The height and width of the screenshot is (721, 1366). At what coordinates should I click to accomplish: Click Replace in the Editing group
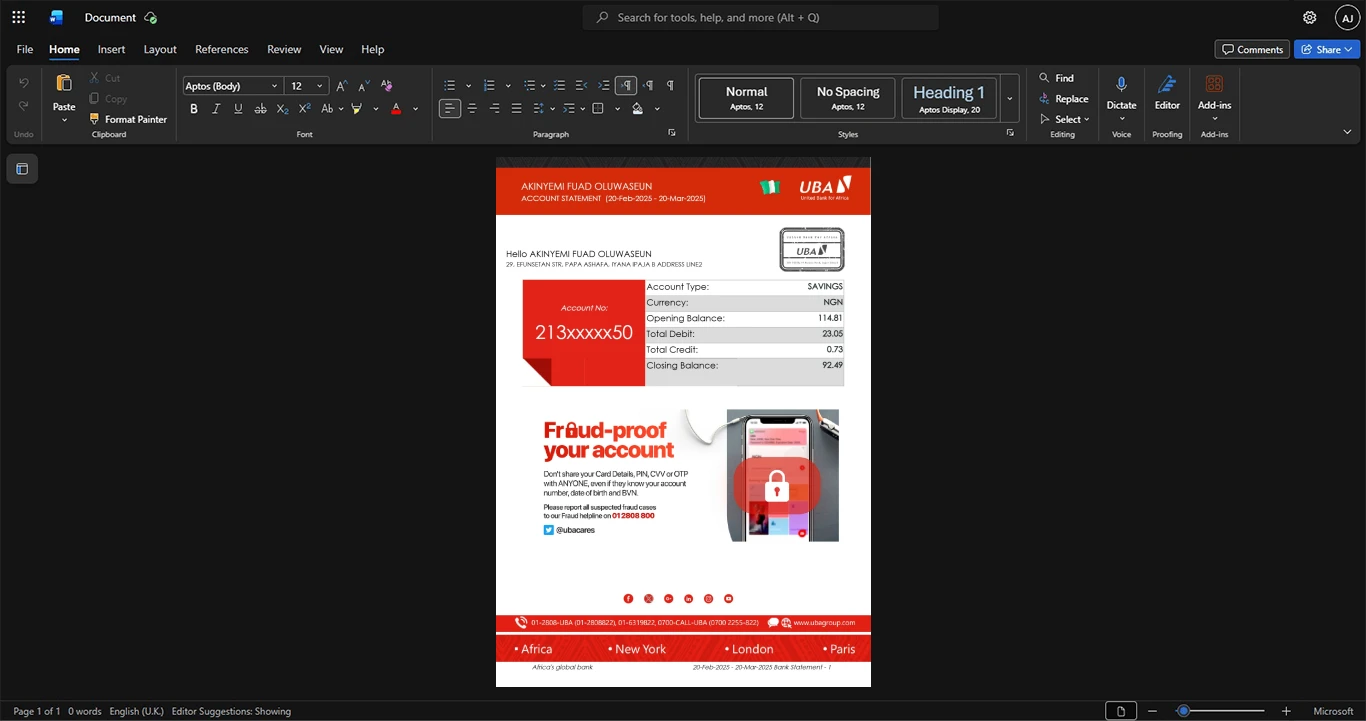tap(1063, 99)
